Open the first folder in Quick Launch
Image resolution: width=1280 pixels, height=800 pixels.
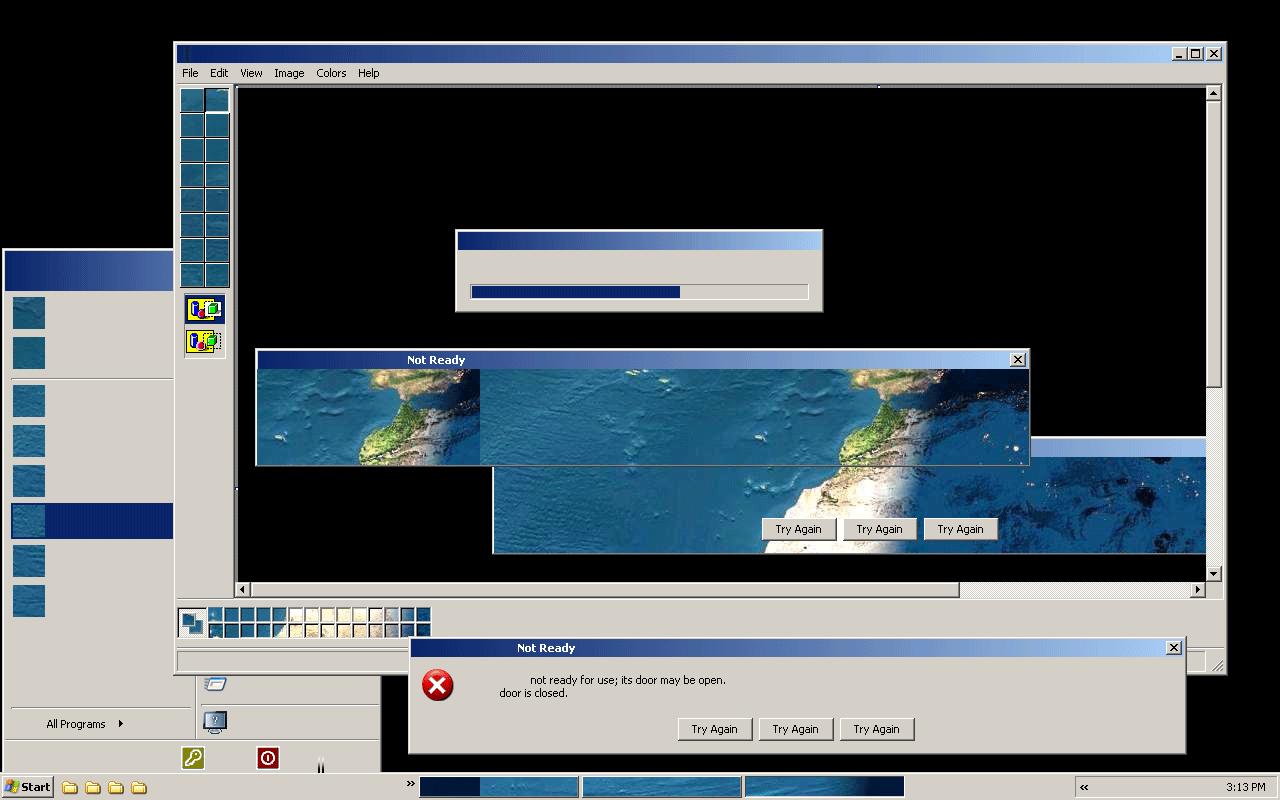click(70, 787)
